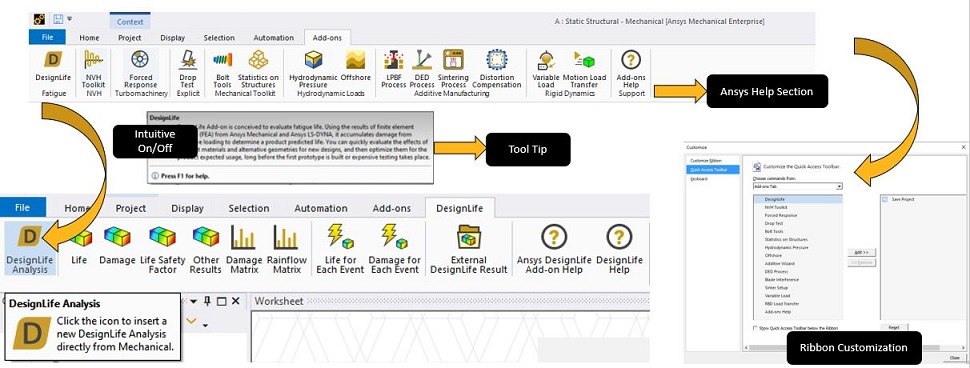The width and height of the screenshot is (970, 368).
Task: Insert Other Results from the DesignLife ribbon
Action: pos(205,249)
